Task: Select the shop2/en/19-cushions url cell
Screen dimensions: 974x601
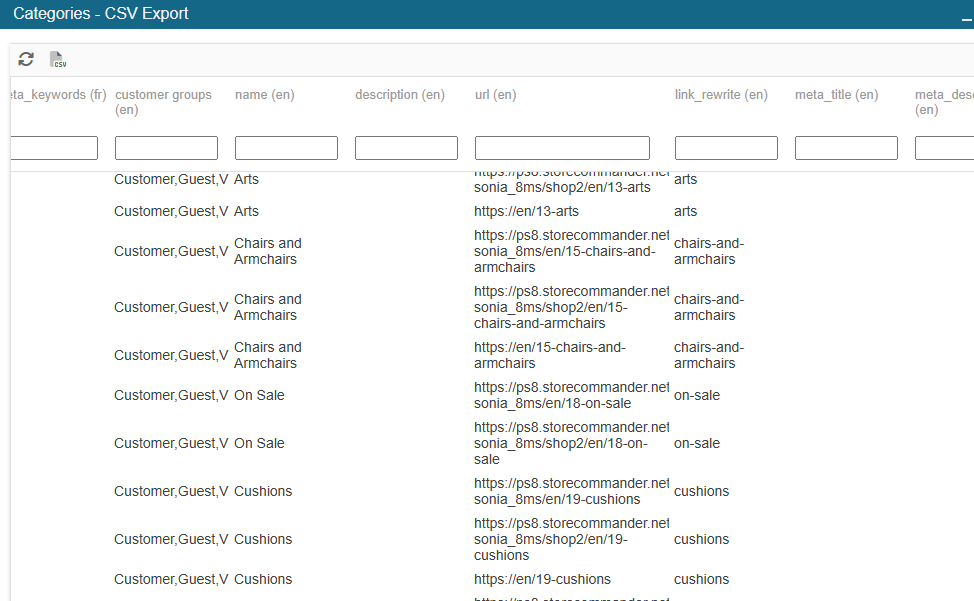Action: [571, 539]
